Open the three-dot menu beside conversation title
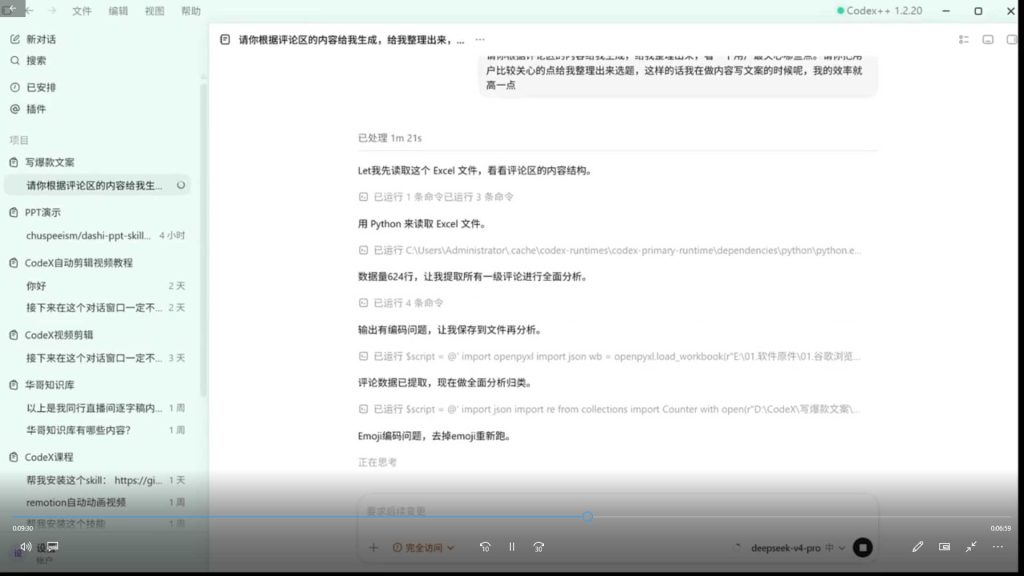 click(480, 40)
